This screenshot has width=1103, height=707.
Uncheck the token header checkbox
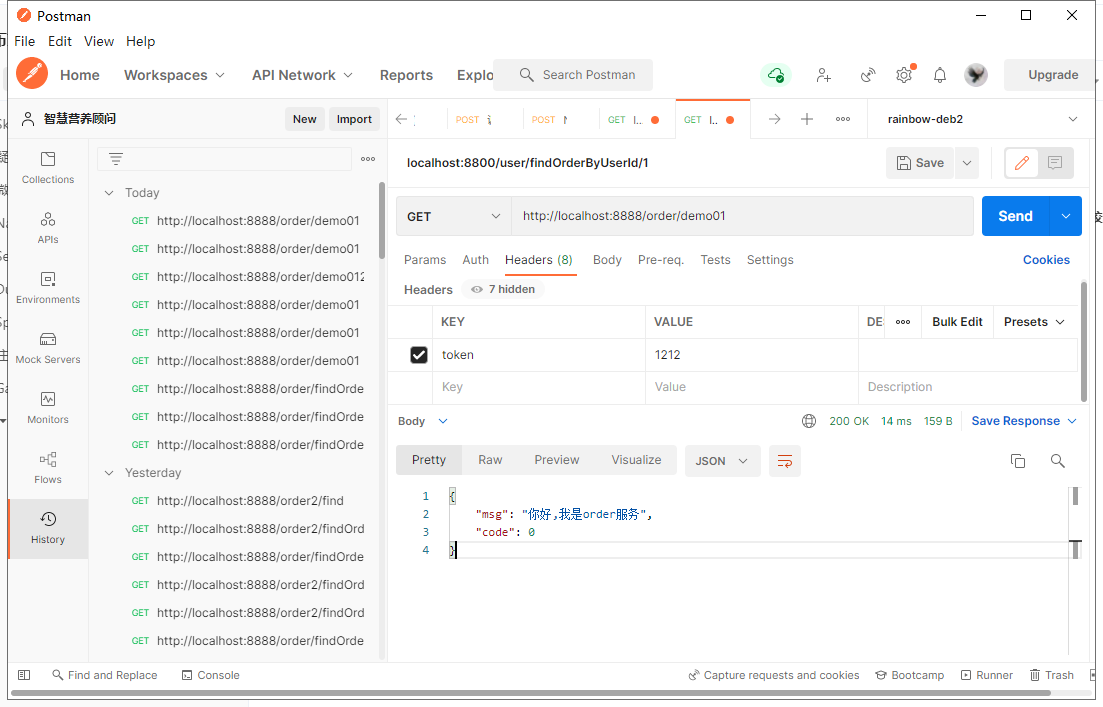[x=419, y=355]
